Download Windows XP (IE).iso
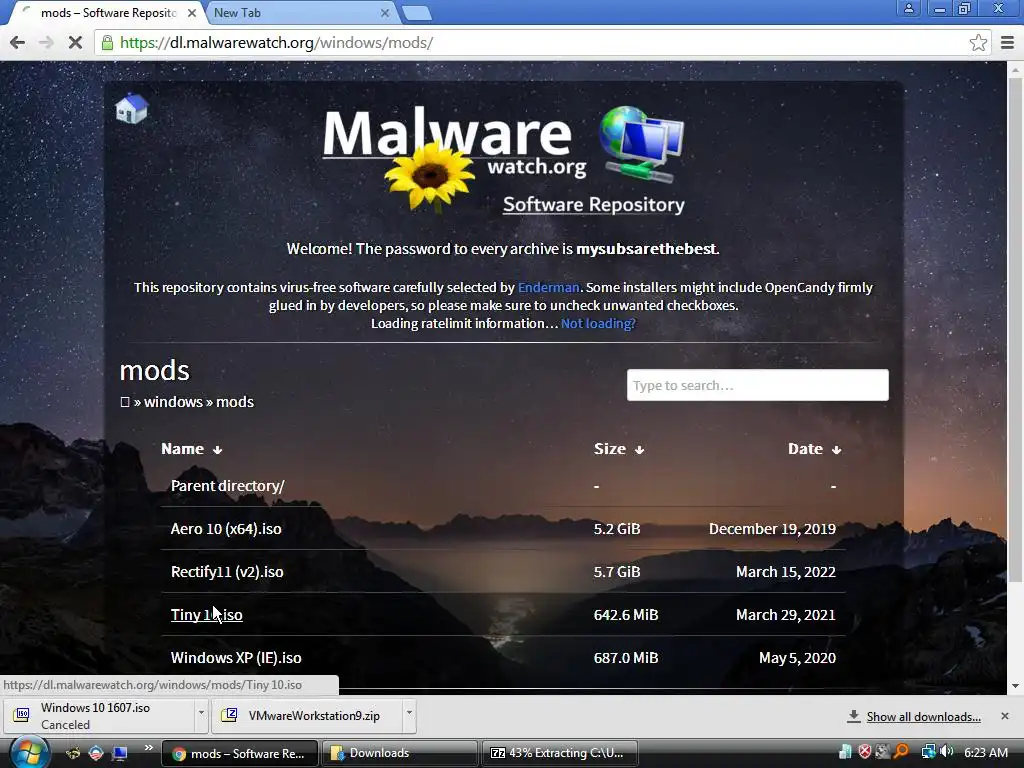The image size is (1024, 768). tap(236, 658)
